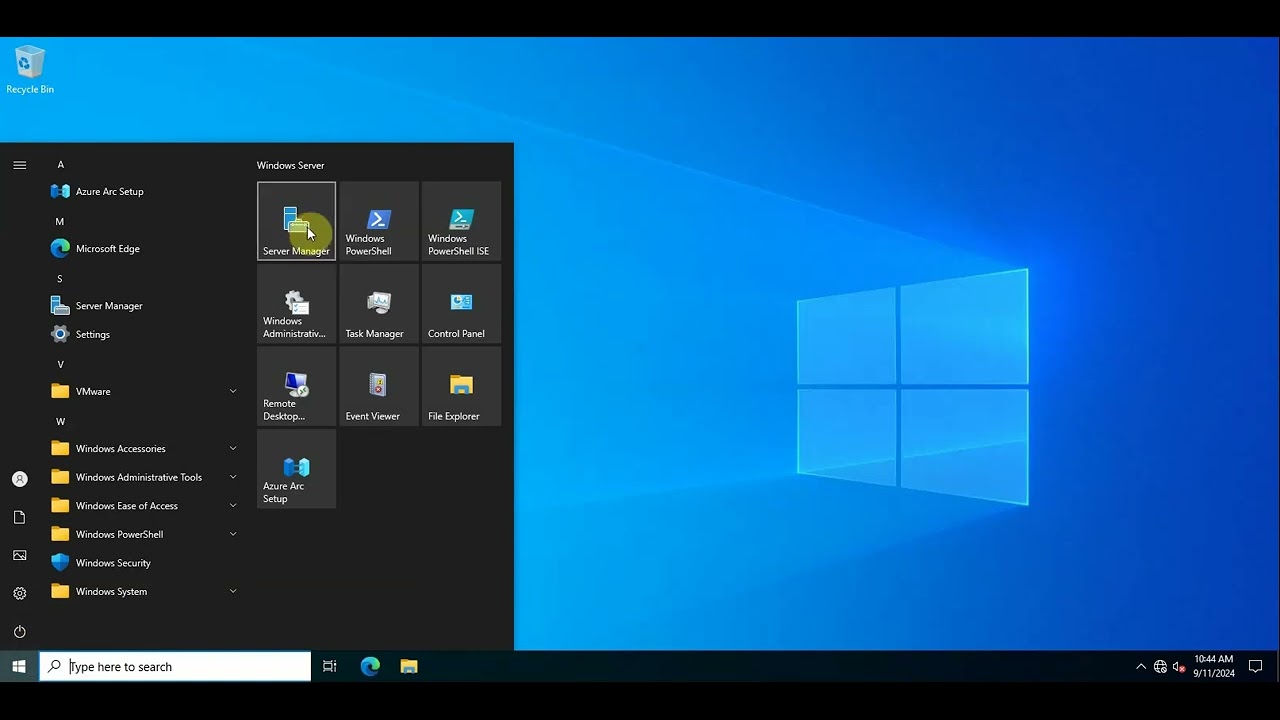Image resolution: width=1280 pixels, height=720 pixels.
Task: Open the Azure Arc Setup tile
Action: (296, 469)
